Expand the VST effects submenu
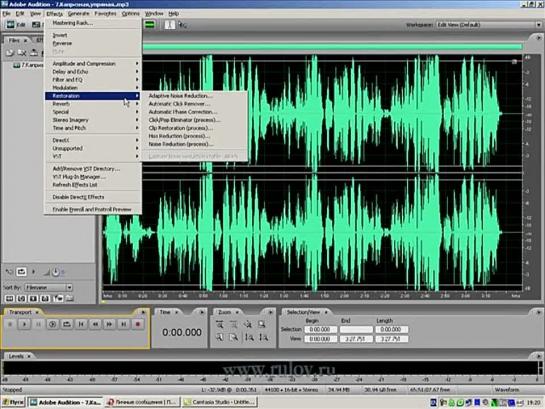Viewport: 545px width, 409px height. [92, 156]
